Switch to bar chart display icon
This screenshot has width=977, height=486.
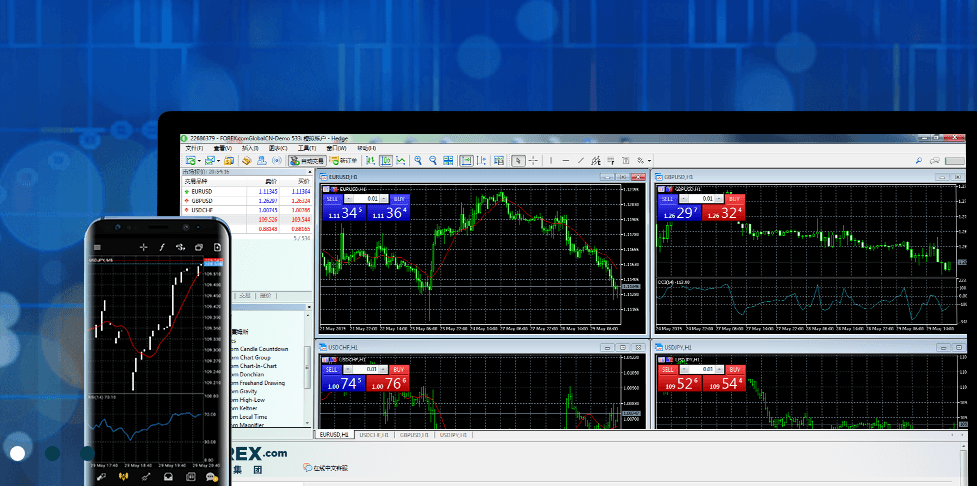click(369, 161)
